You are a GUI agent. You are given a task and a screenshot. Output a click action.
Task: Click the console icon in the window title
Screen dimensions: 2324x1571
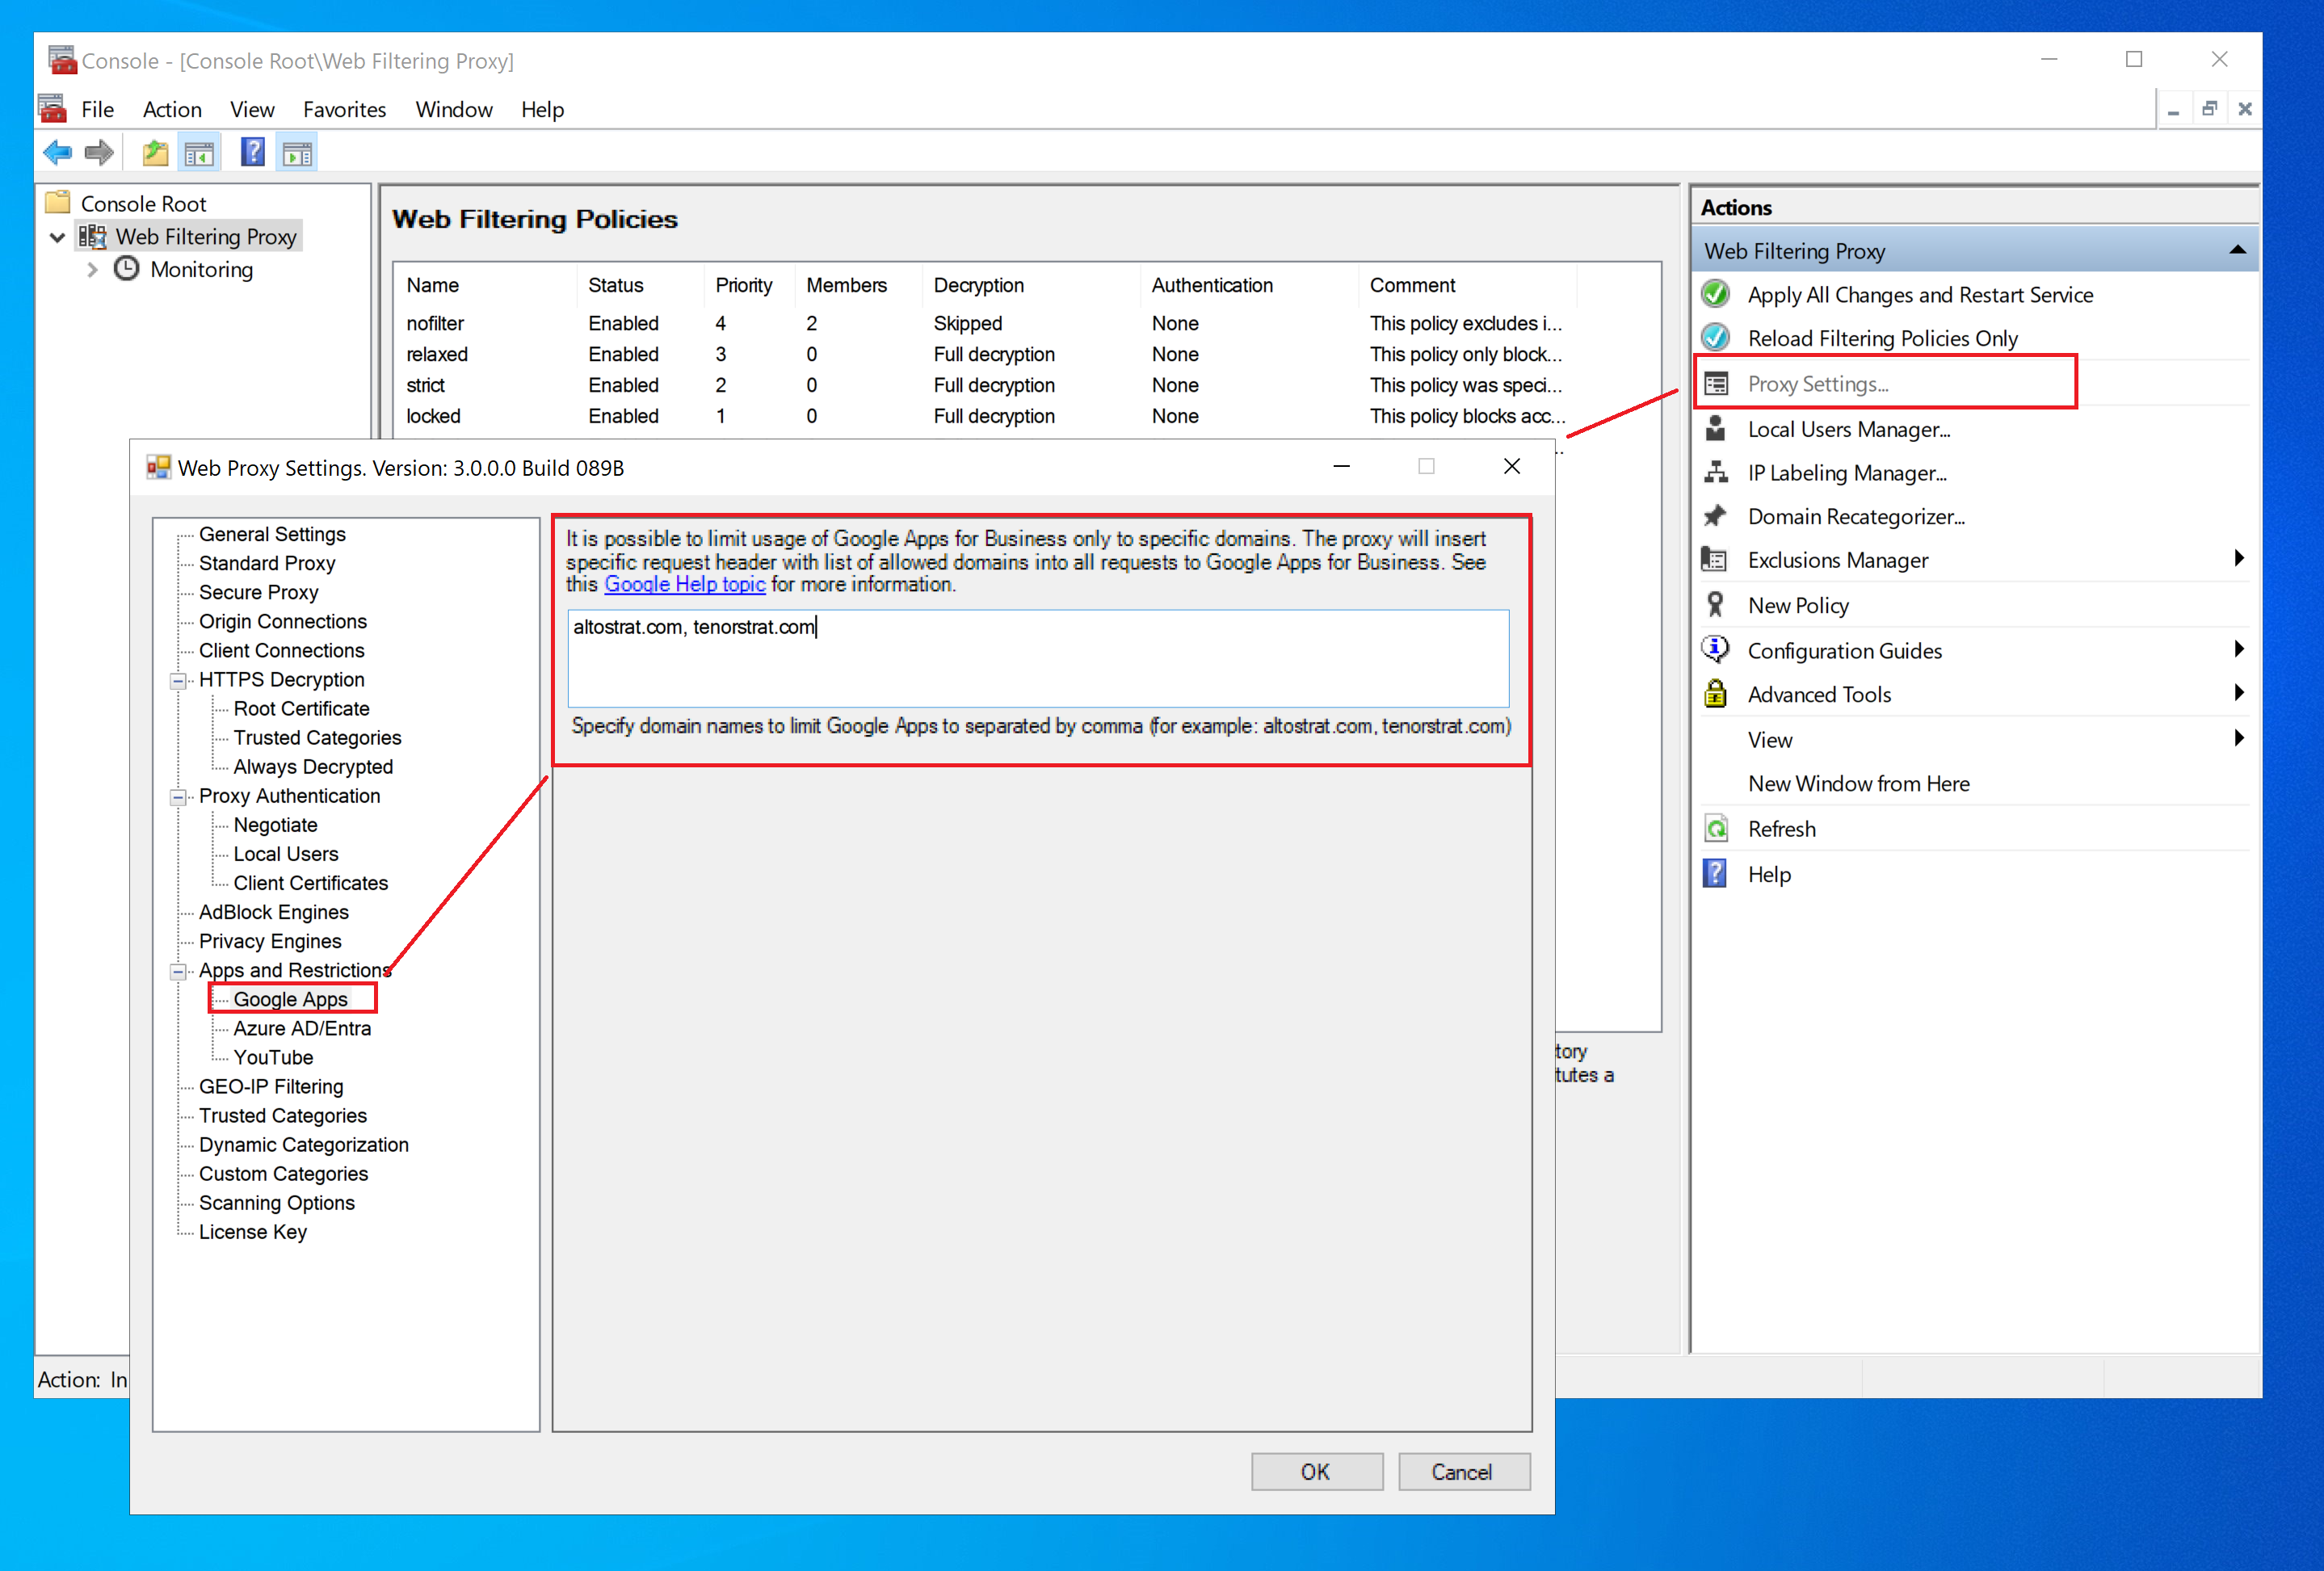[62, 60]
